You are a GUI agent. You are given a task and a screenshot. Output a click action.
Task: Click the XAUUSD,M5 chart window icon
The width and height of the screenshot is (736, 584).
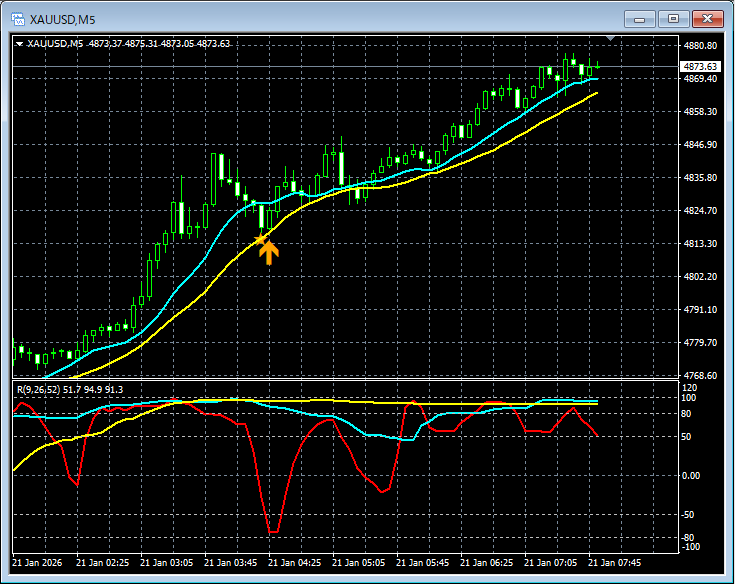pos(18,19)
